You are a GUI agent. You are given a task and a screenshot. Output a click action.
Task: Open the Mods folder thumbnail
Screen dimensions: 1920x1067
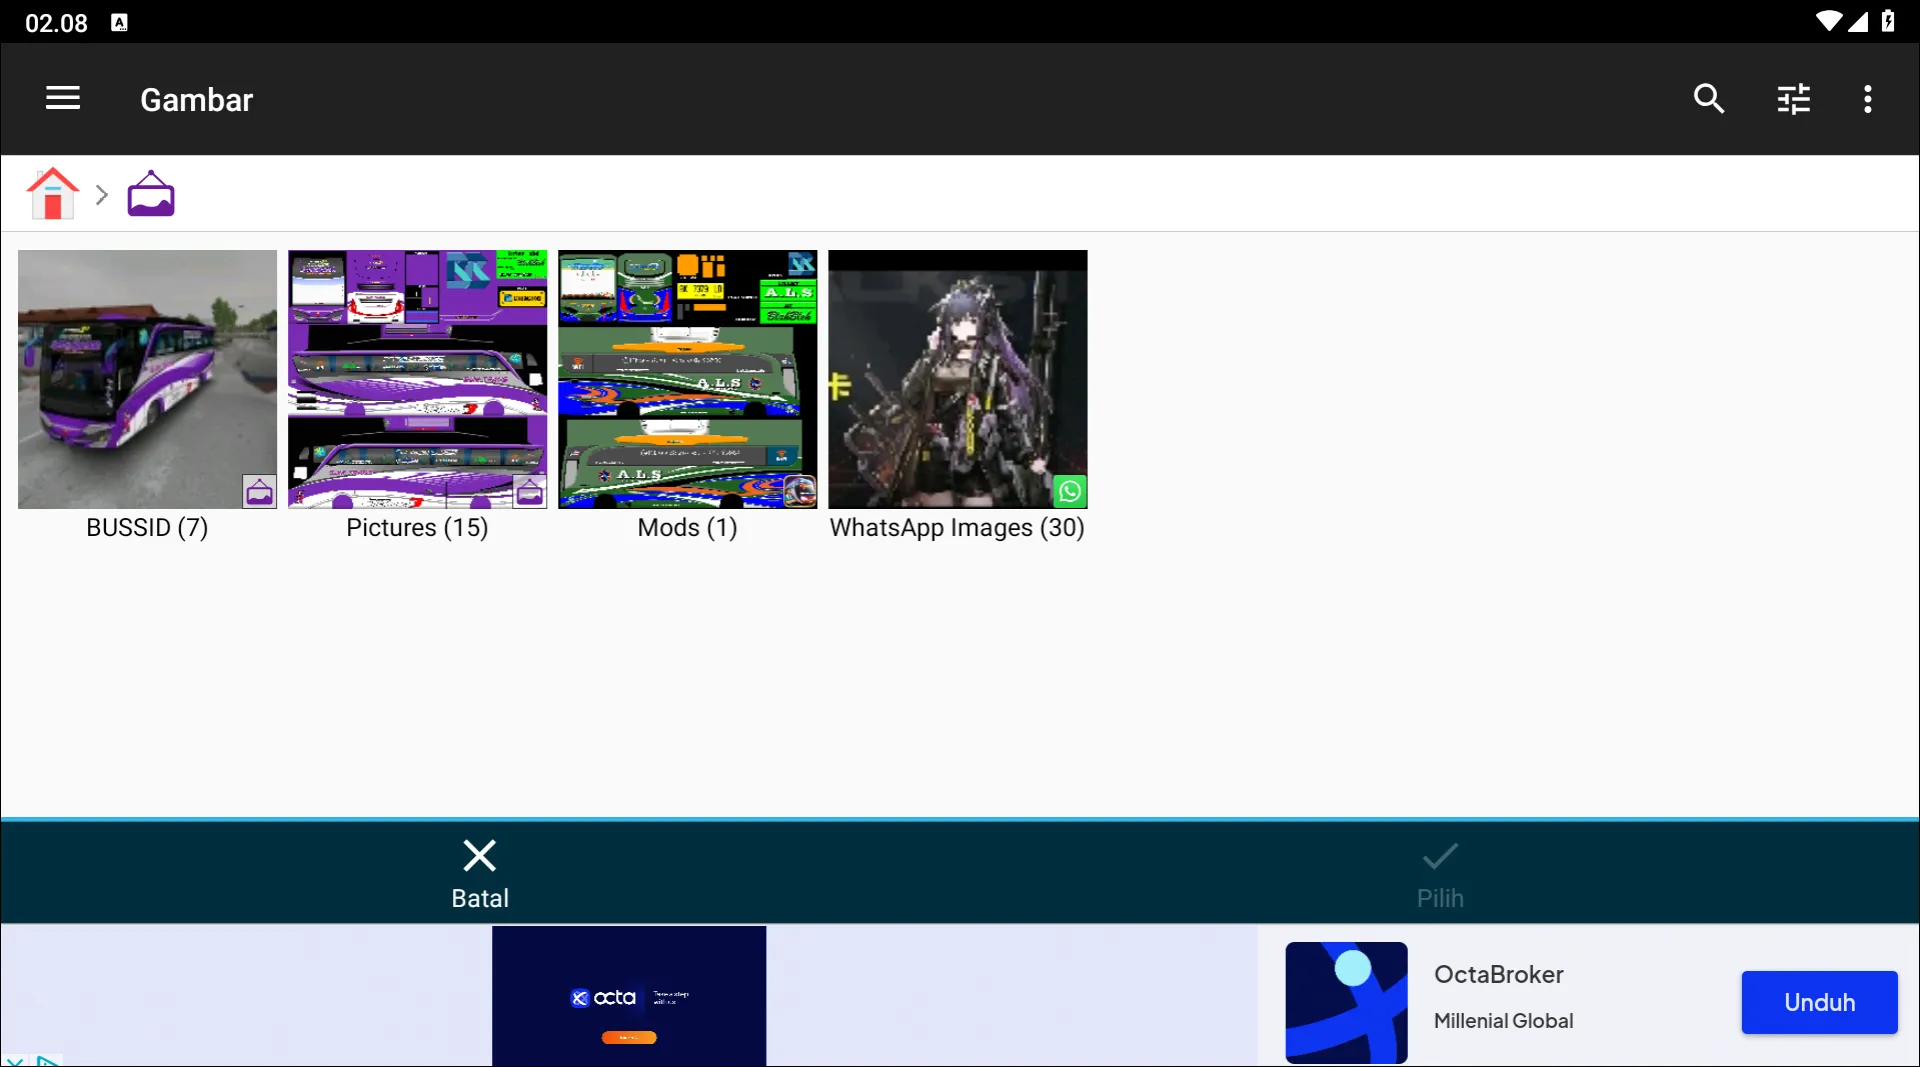click(687, 379)
